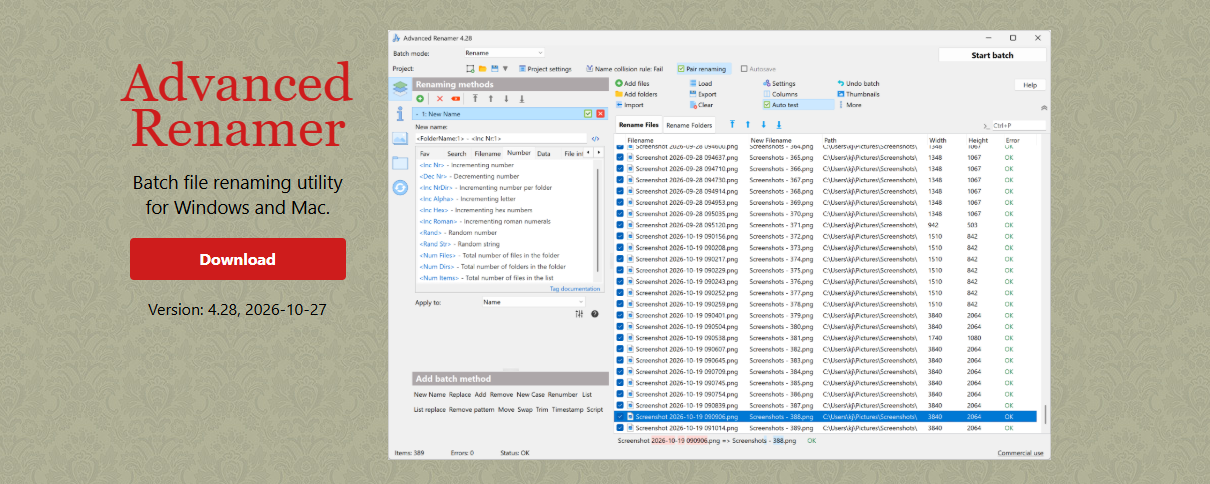Open the Renaming methods layers icon in sidebar

coord(400,89)
